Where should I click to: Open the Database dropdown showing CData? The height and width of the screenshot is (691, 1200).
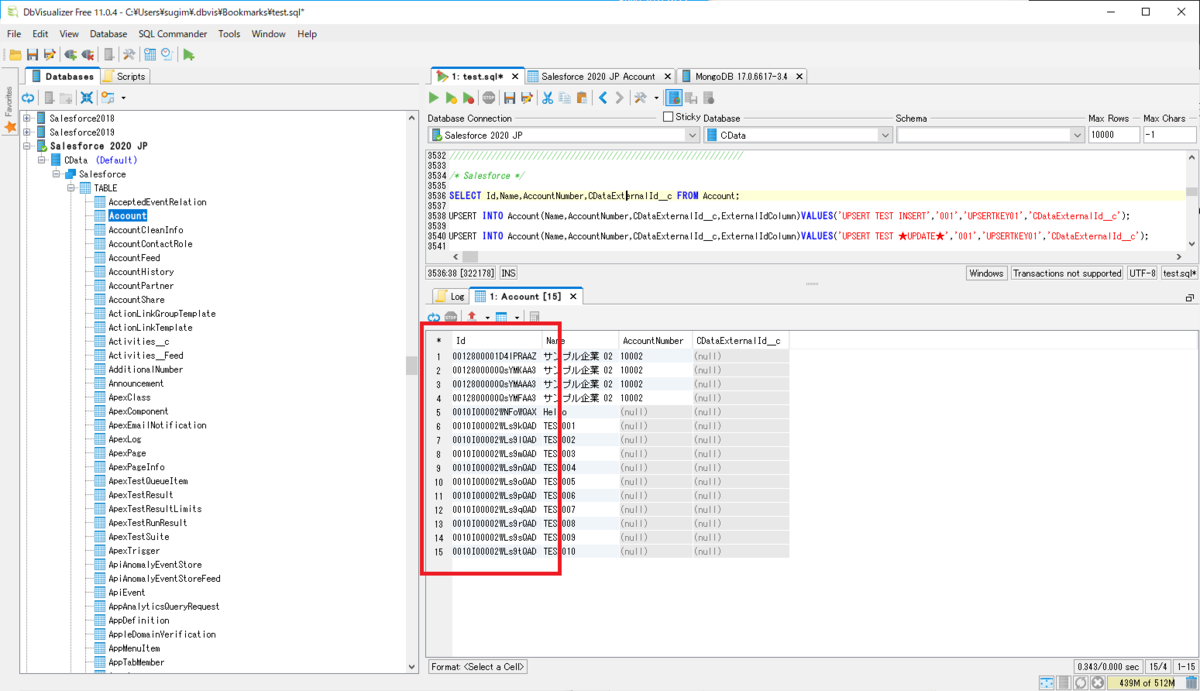(797, 135)
